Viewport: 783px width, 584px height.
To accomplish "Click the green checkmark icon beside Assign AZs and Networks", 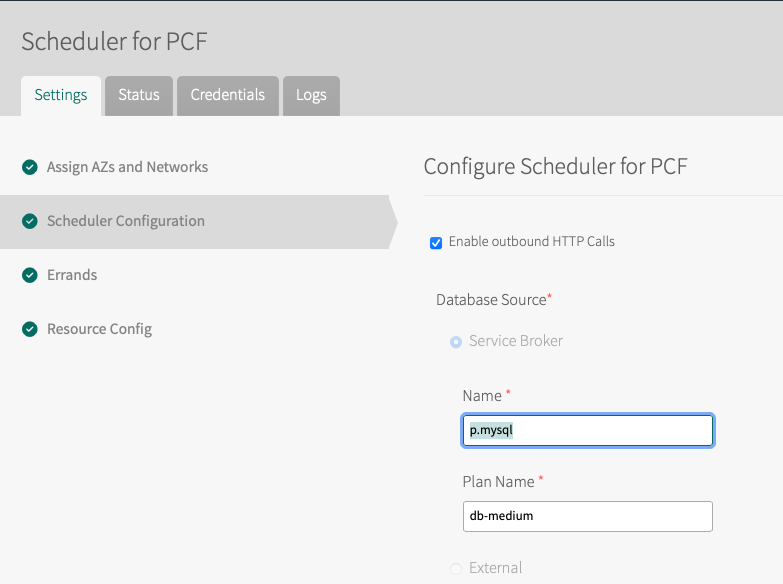I will coord(30,167).
